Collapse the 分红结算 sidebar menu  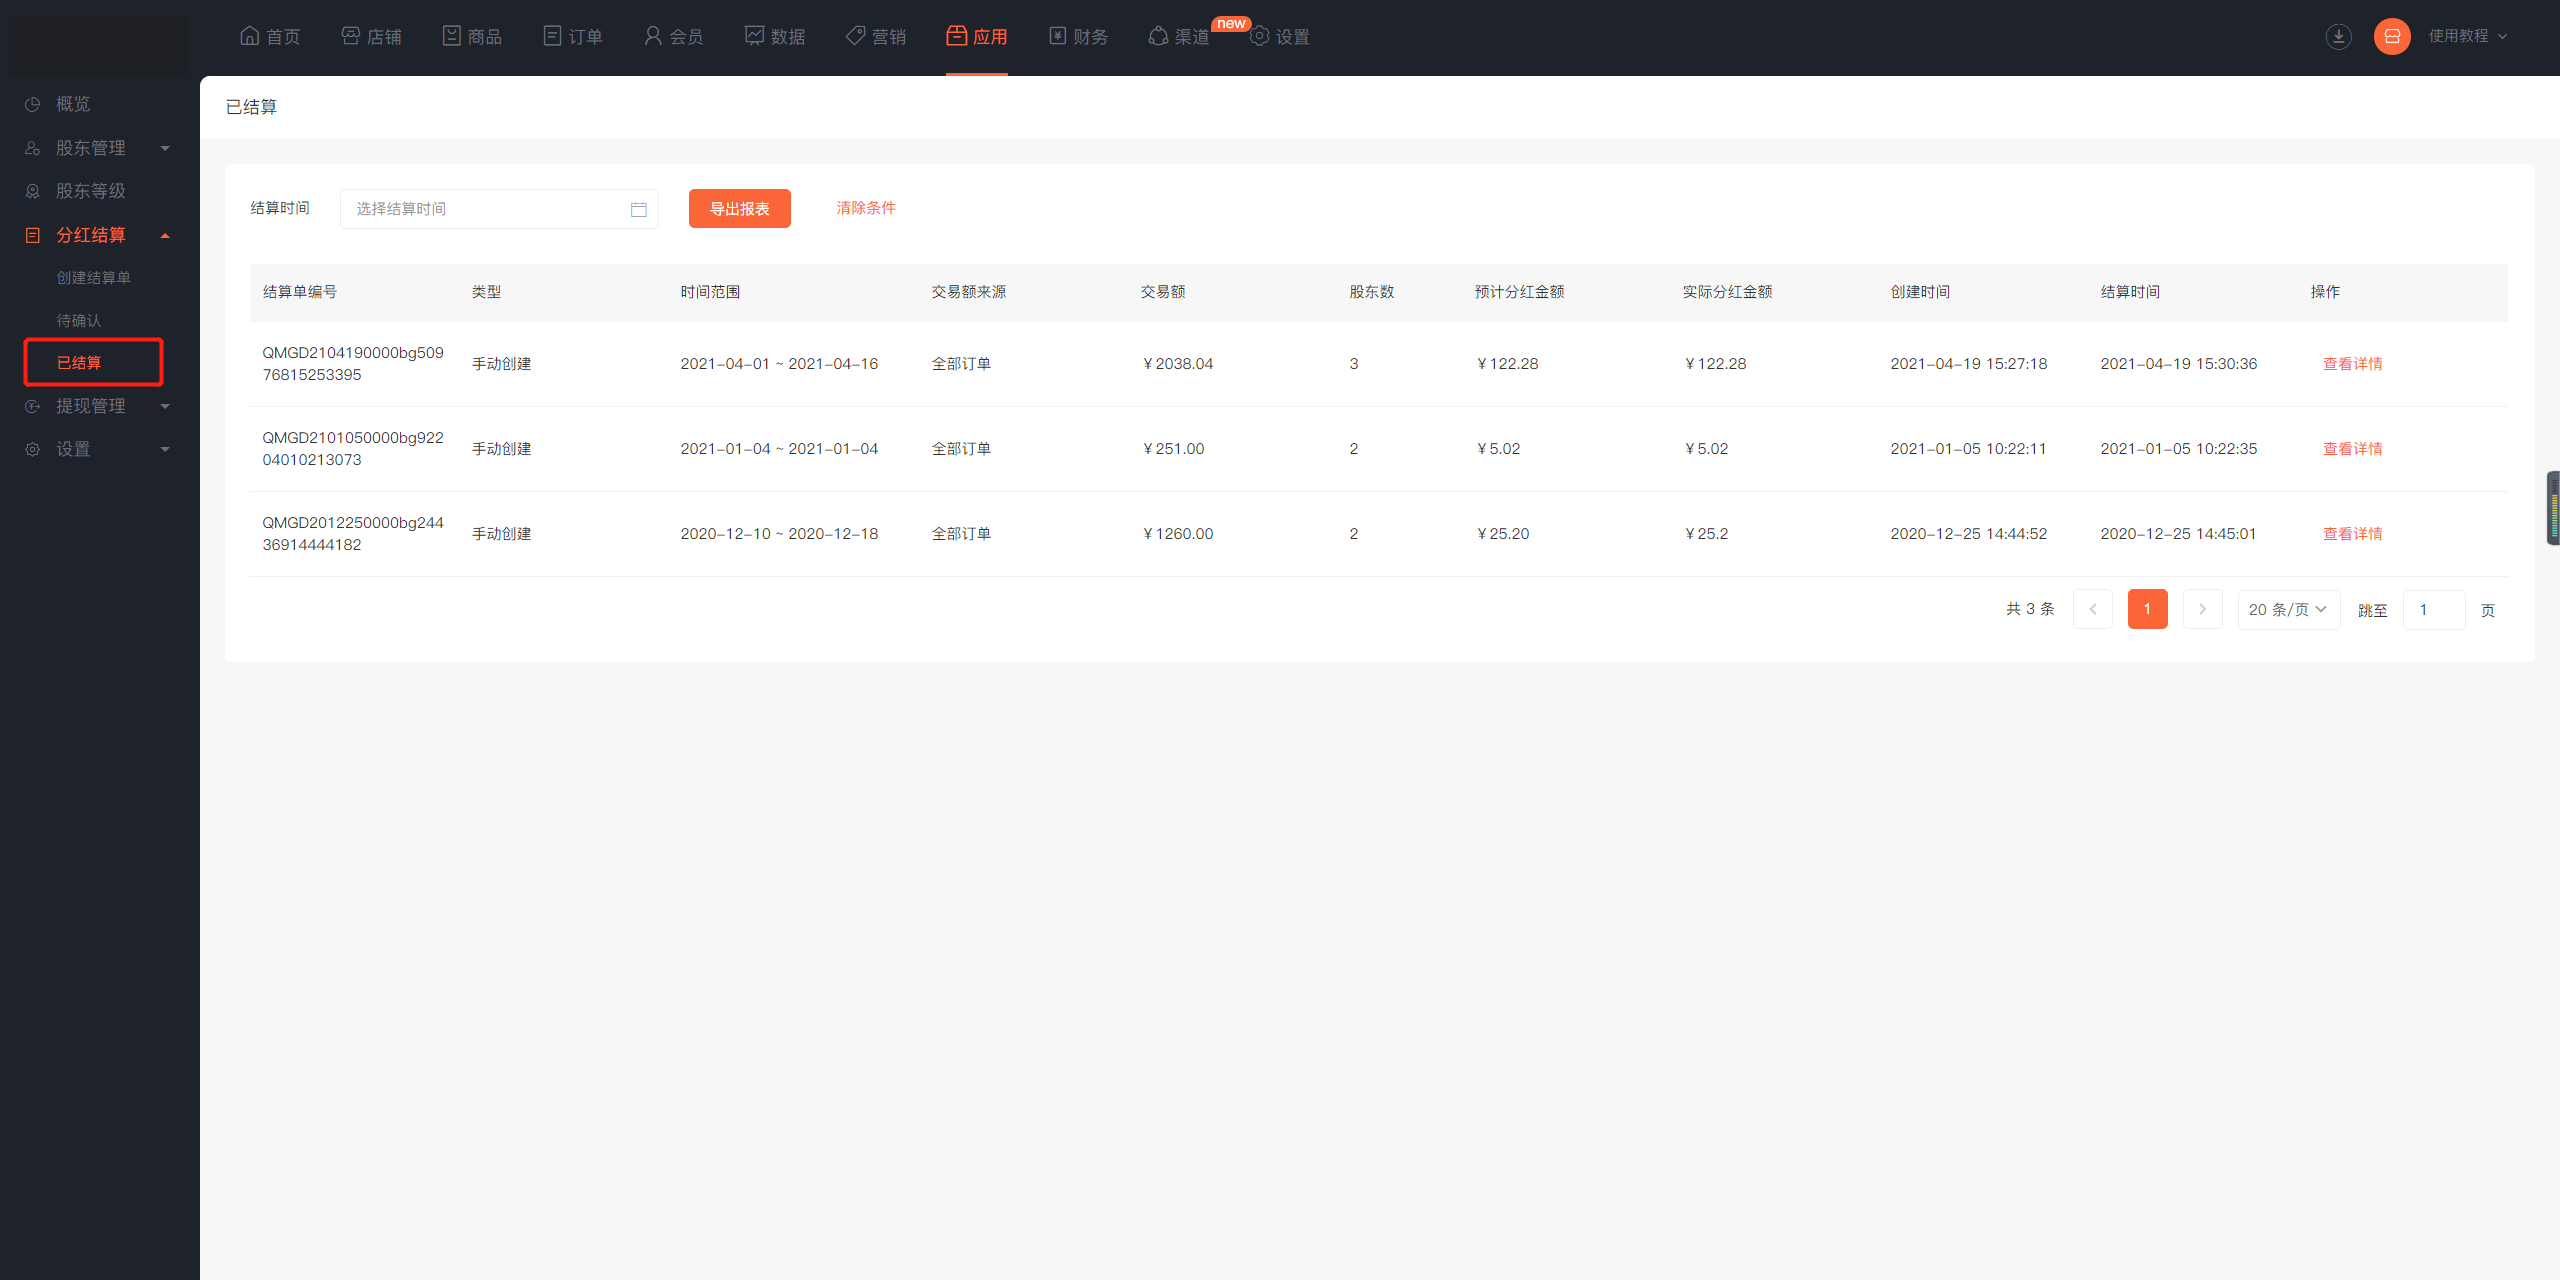tap(100, 235)
